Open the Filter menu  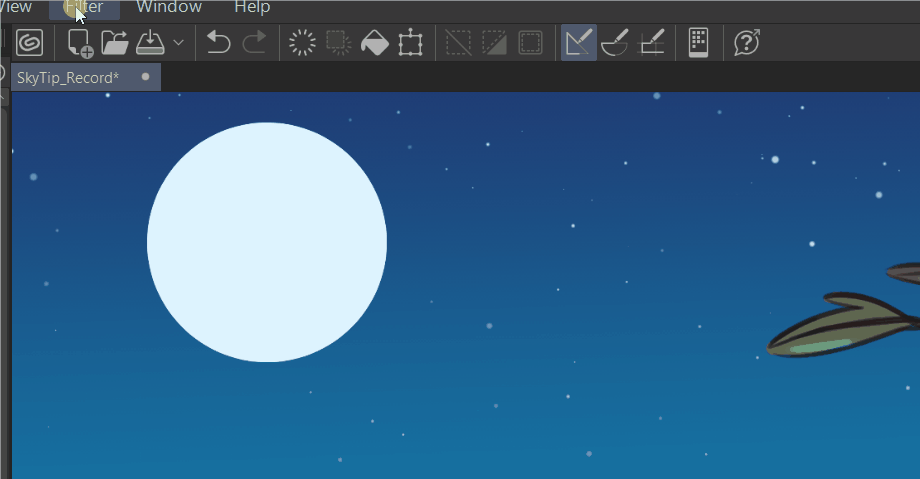pos(84,8)
